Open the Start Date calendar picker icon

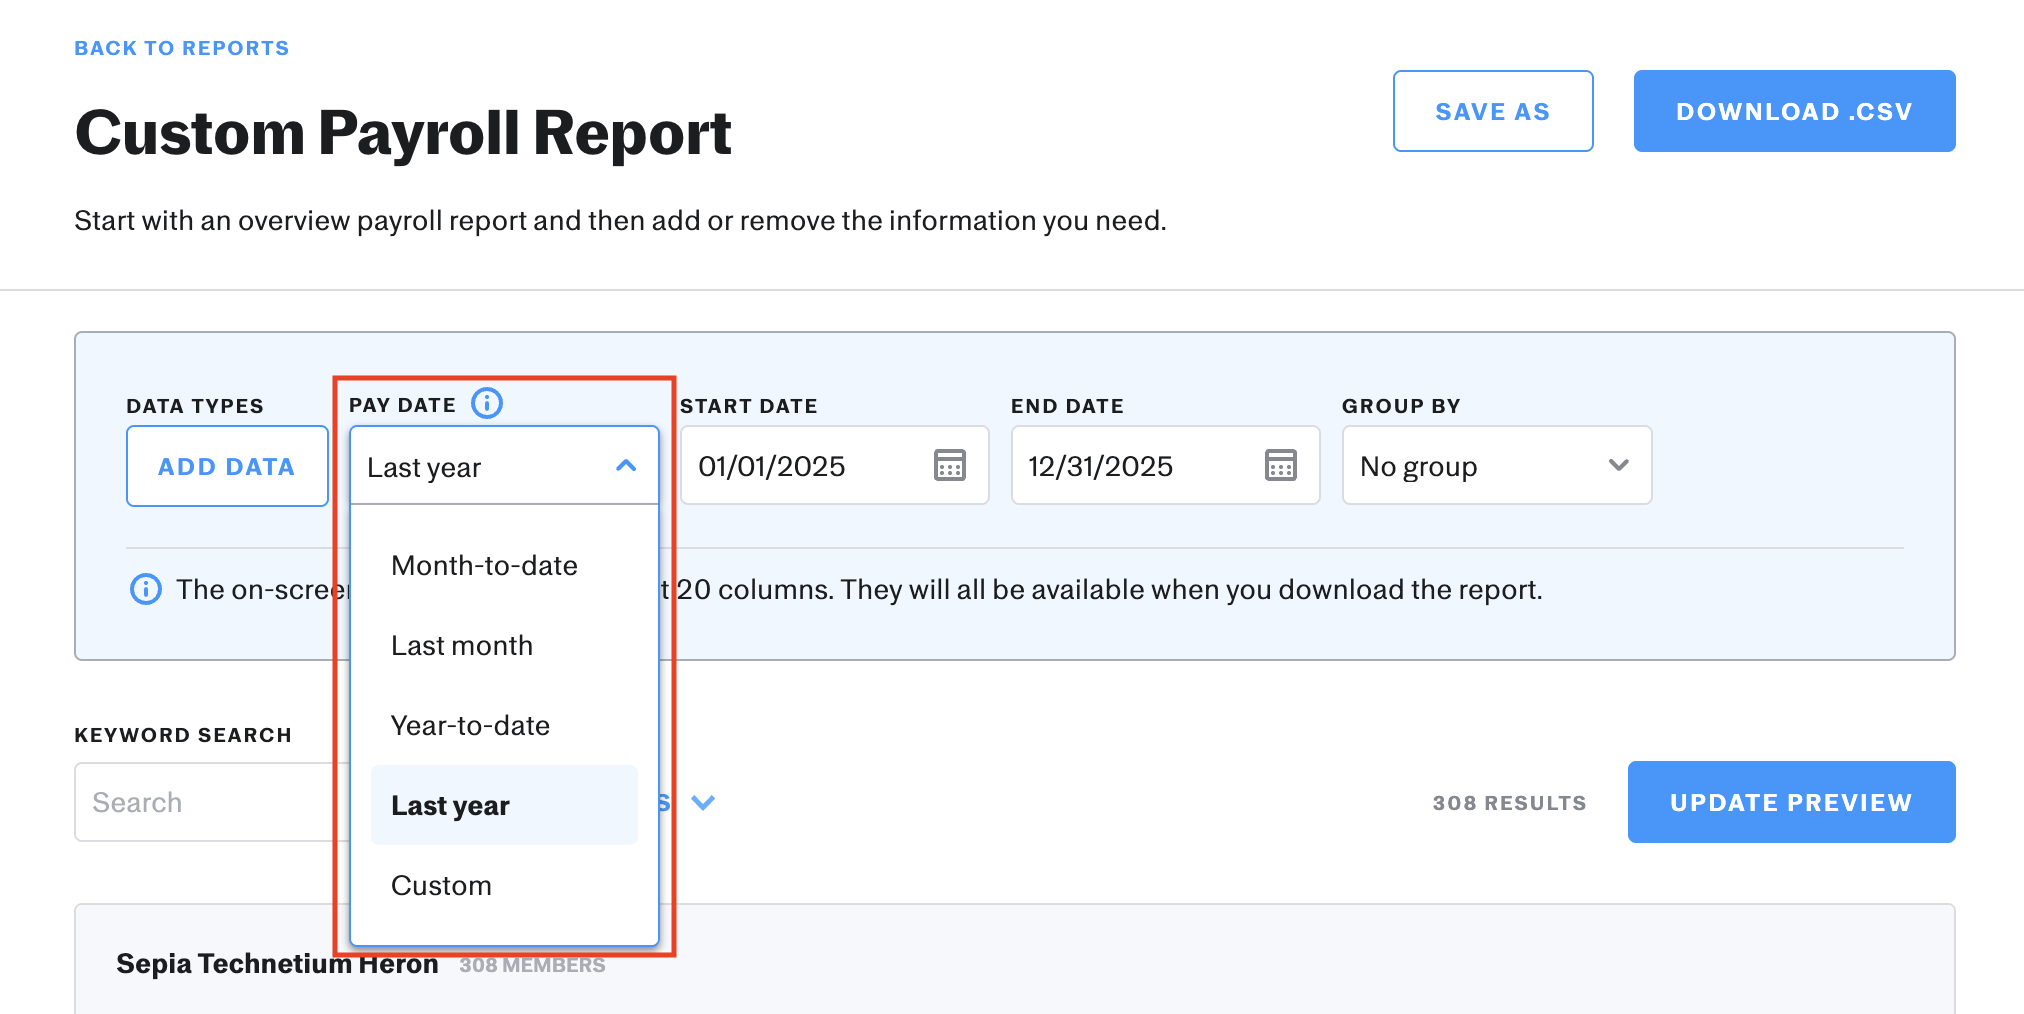[x=949, y=465]
